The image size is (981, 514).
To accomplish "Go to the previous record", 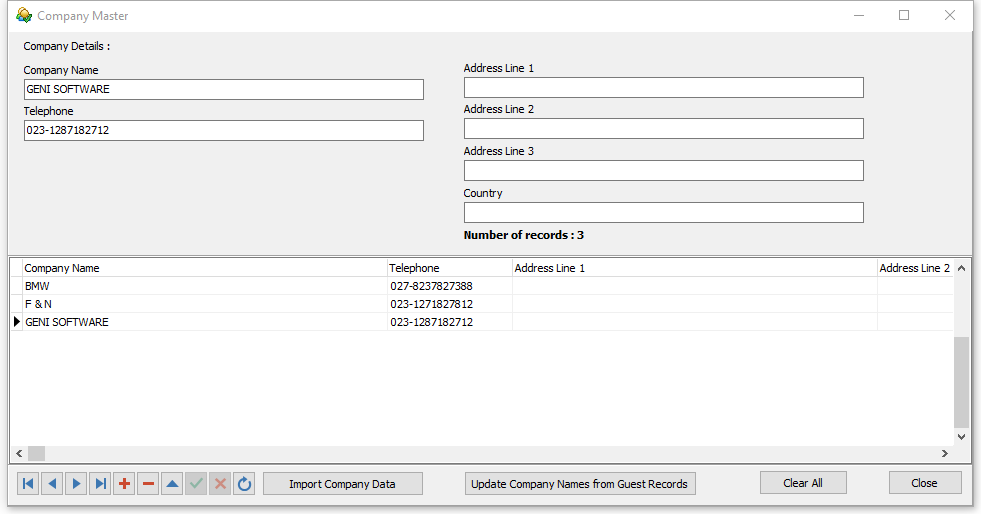I will (x=52, y=484).
